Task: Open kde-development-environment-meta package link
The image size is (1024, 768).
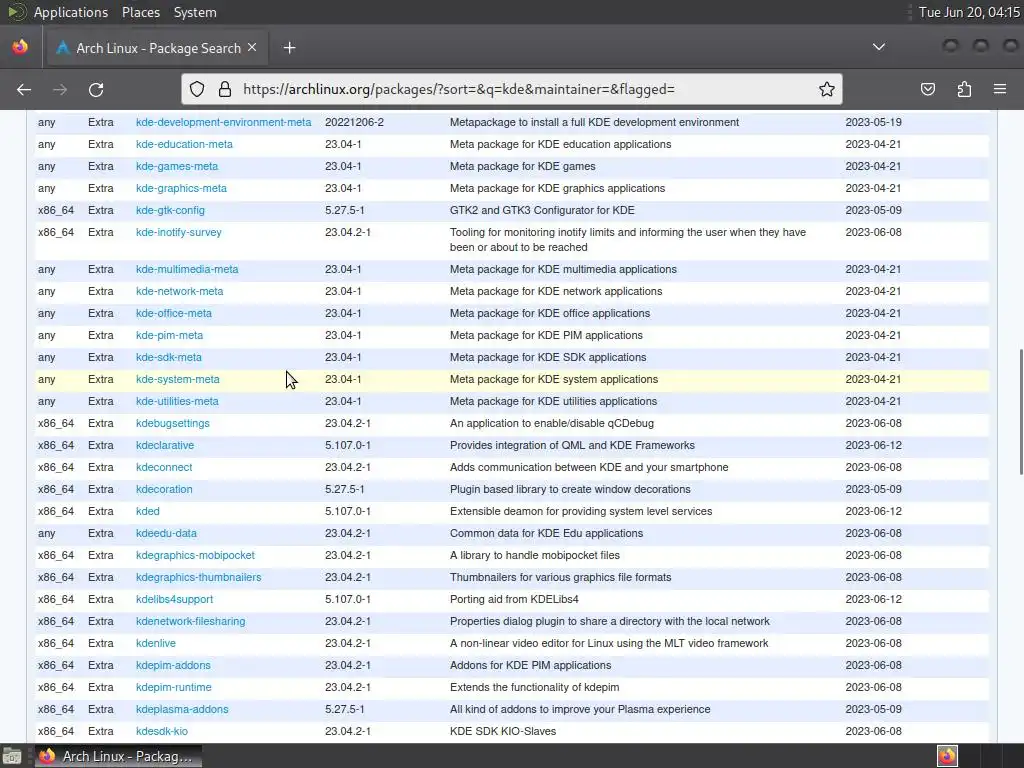Action: coord(223,122)
